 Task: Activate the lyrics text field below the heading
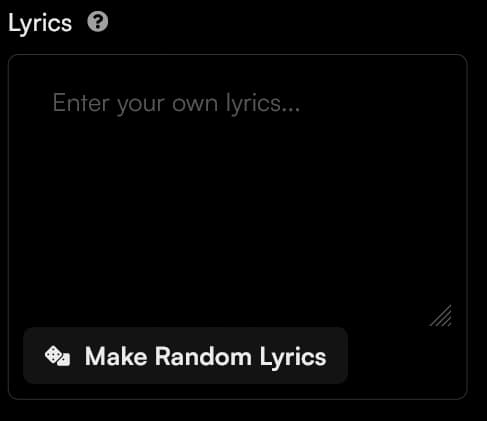pos(238,191)
